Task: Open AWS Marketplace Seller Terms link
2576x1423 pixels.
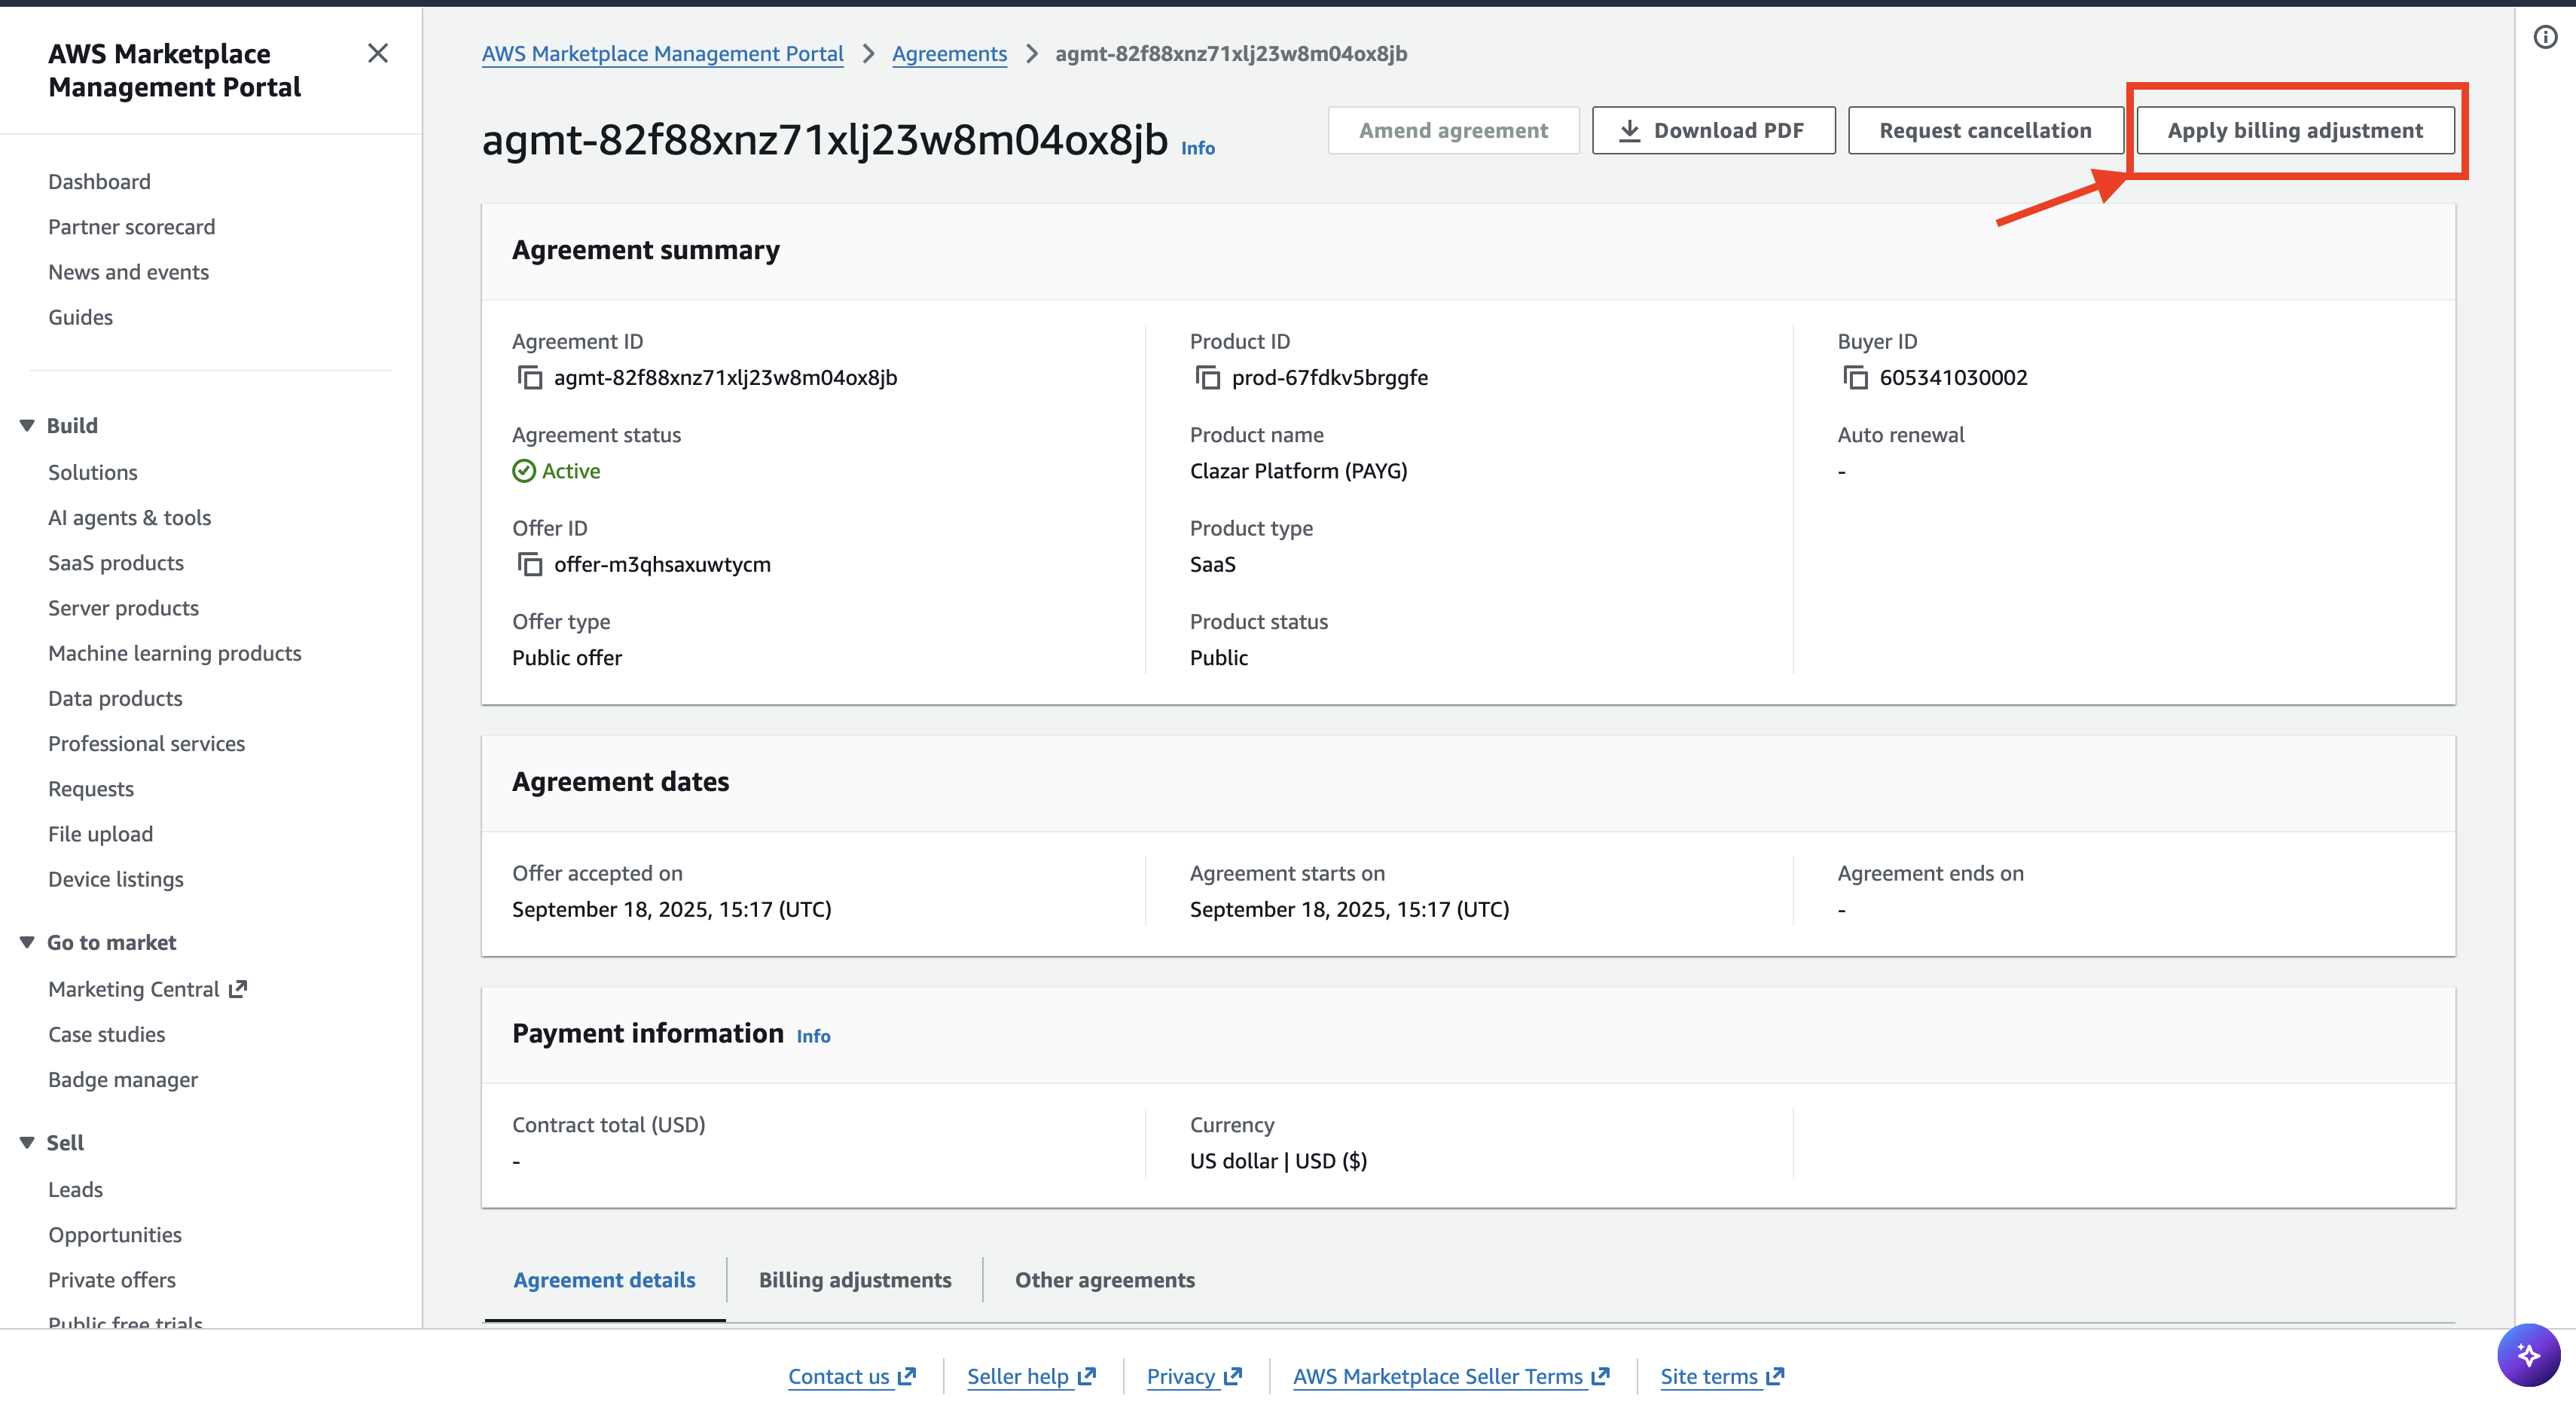Action: pyautogui.click(x=1451, y=1376)
